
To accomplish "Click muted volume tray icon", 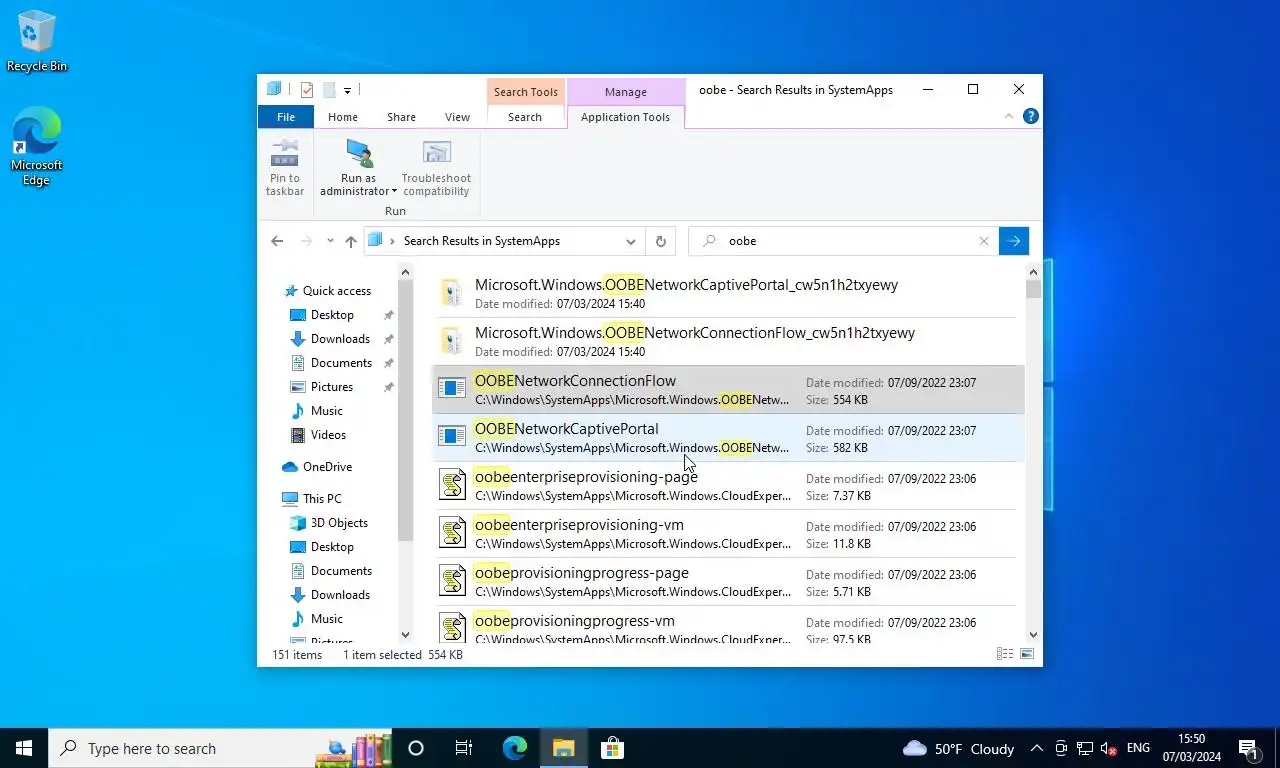I will (x=1109, y=748).
